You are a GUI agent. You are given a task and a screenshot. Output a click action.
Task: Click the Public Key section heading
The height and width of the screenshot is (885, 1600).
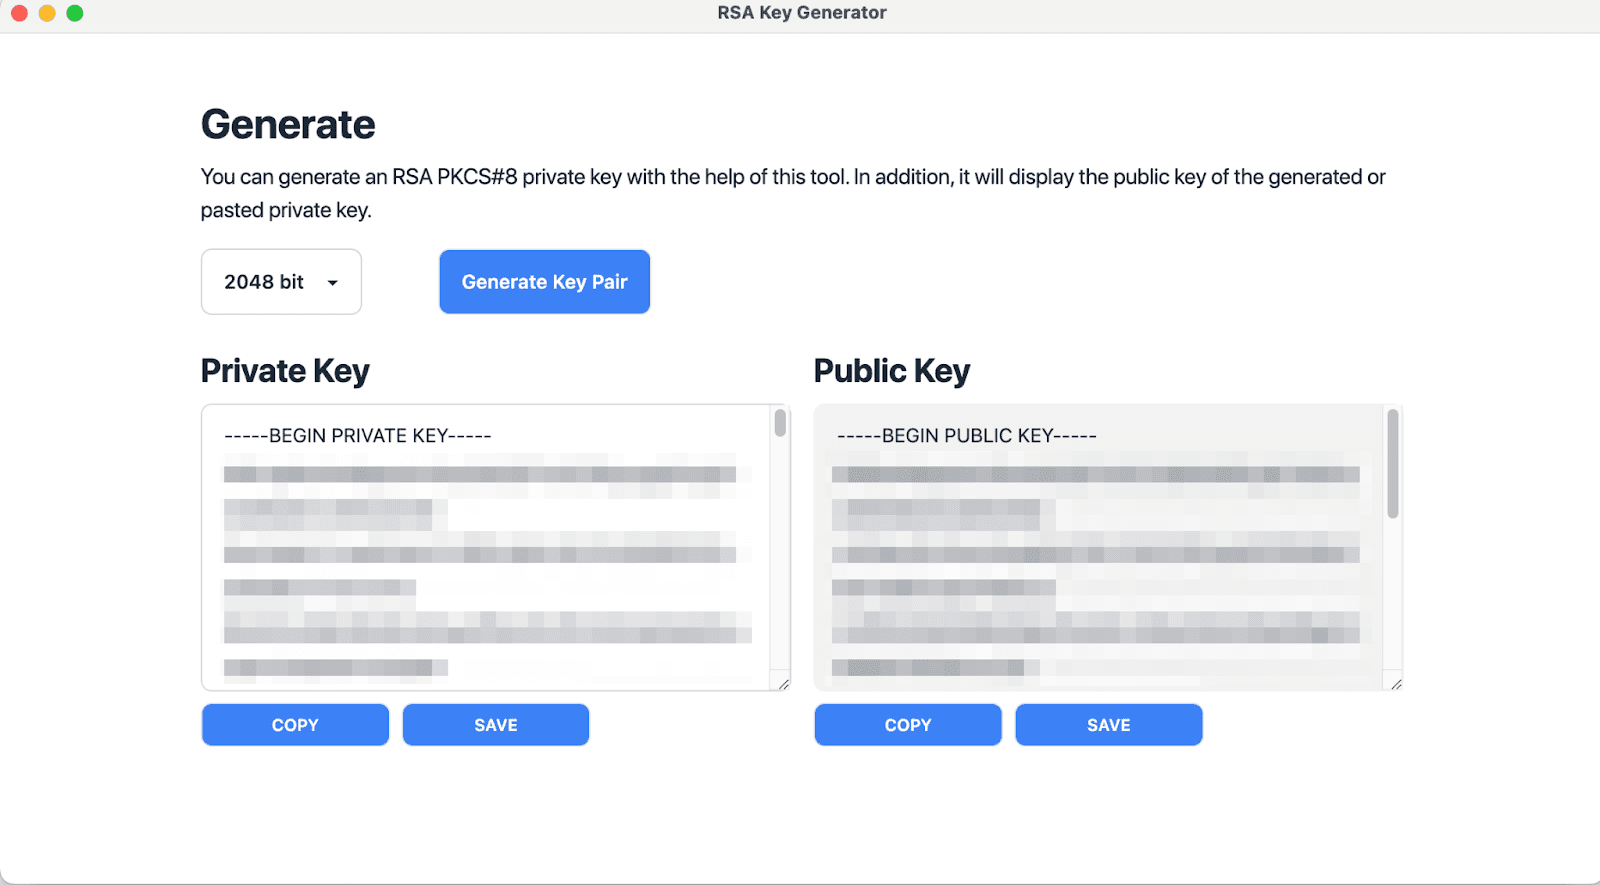(x=891, y=371)
